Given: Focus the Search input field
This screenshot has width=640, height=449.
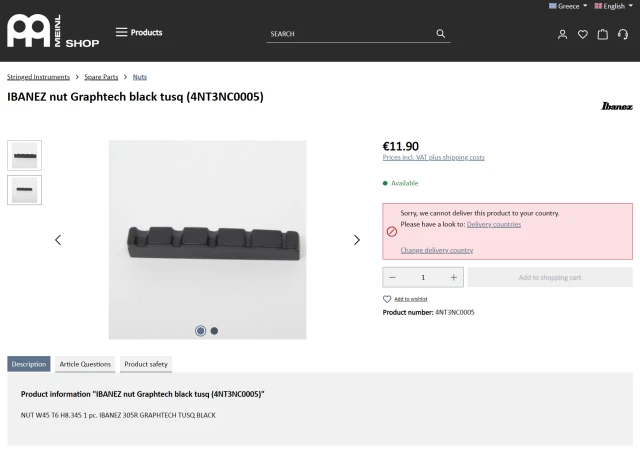Looking at the screenshot, I should point(350,34).
